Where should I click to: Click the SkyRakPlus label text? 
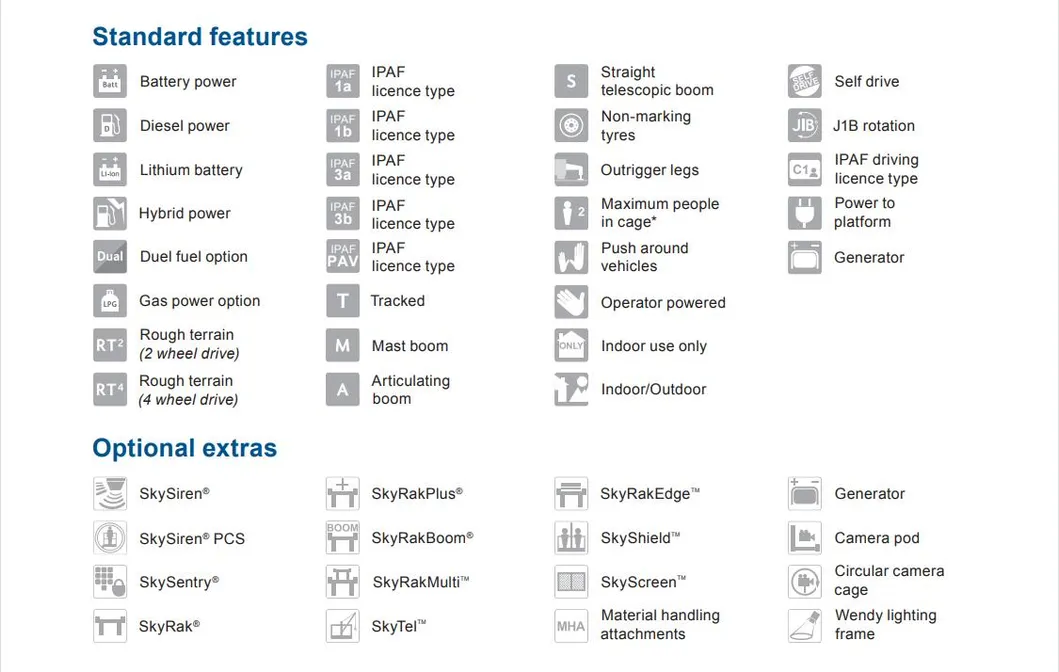(417, 493)
